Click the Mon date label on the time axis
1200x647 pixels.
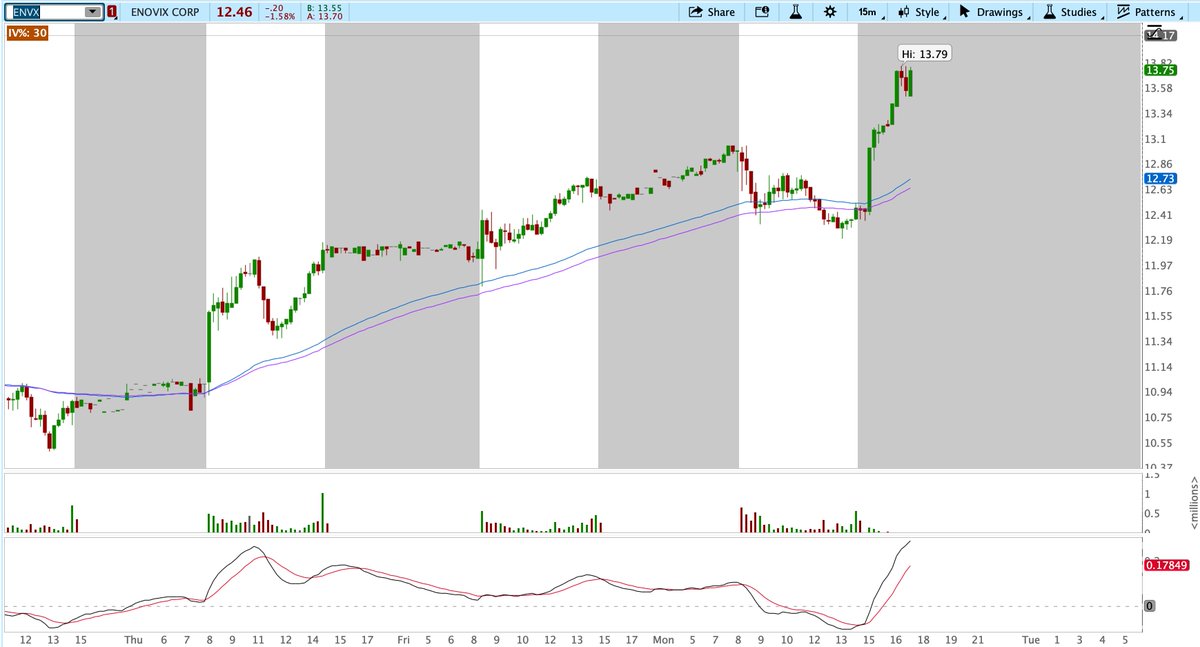tap(664, 638)
